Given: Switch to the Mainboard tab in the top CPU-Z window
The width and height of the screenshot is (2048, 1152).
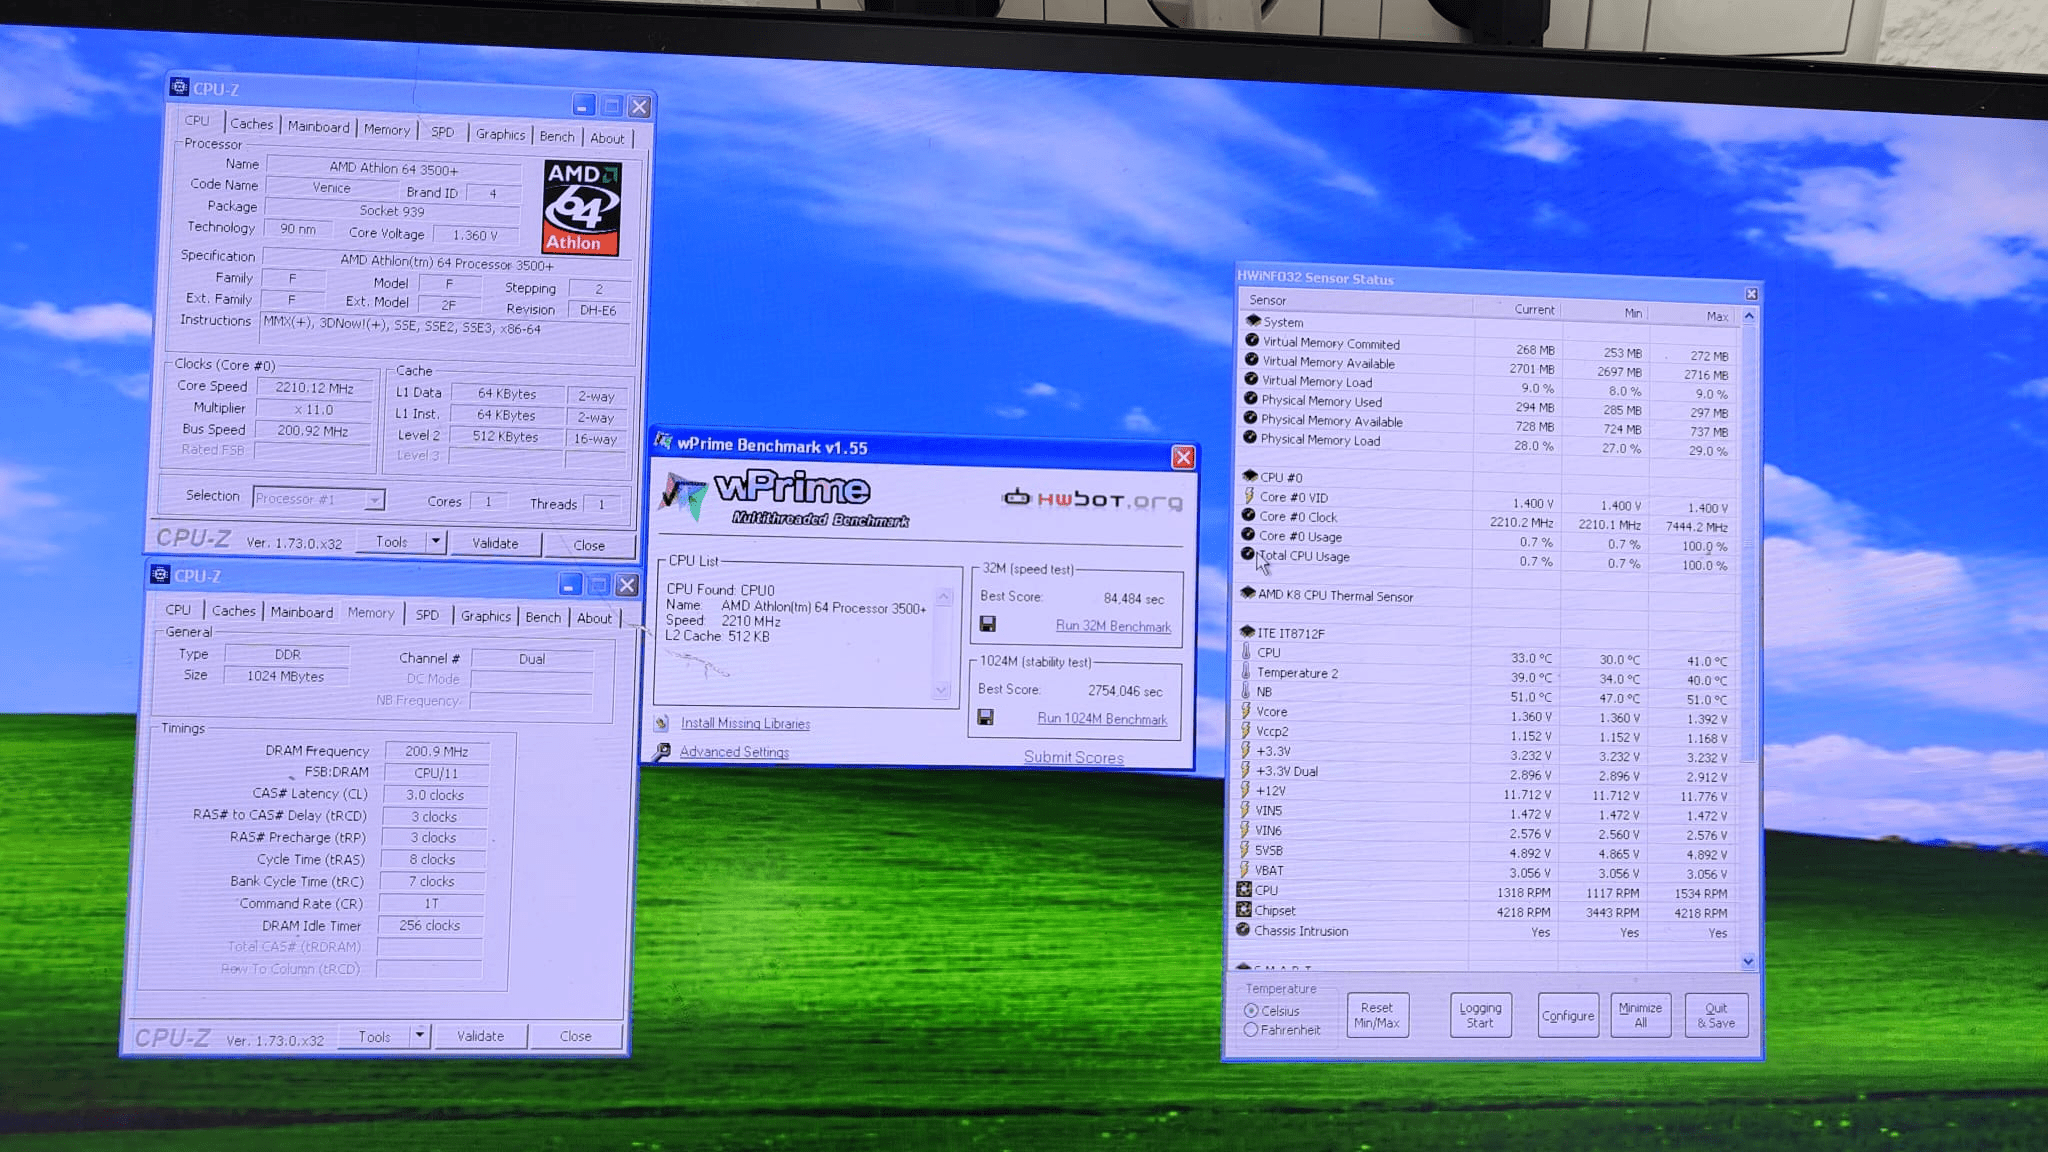Looking at the screenshot, I should tap(318, 127).
